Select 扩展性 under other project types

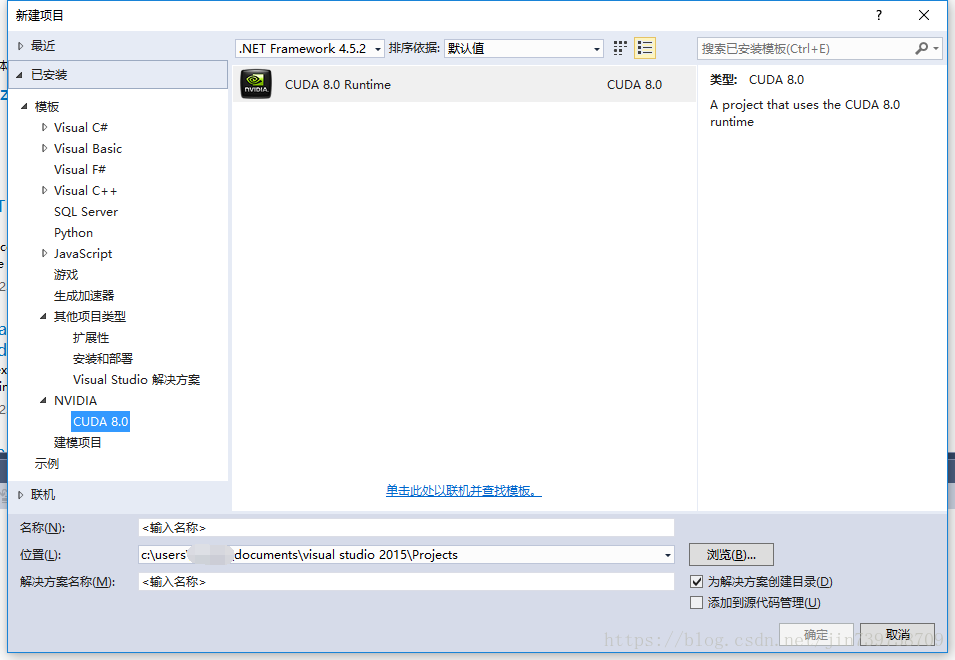(91, 338)
